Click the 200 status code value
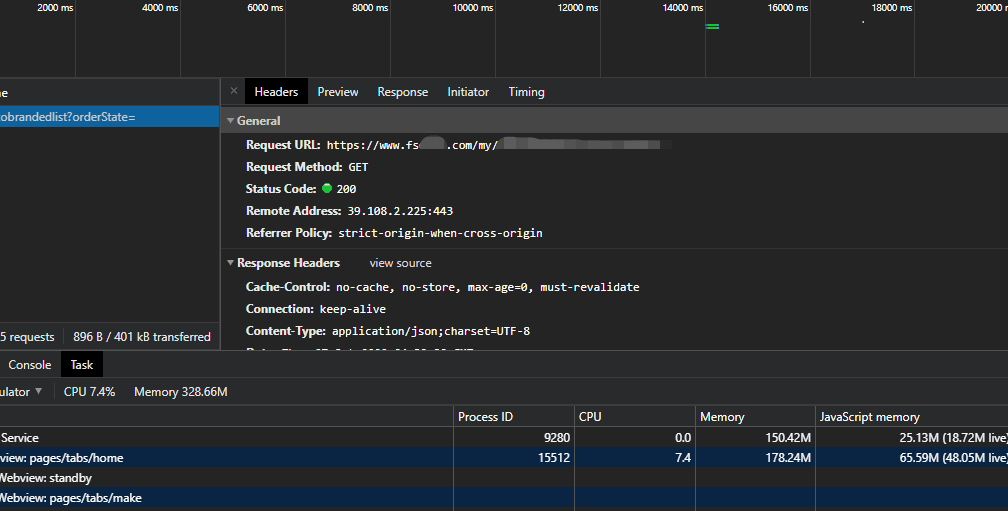 pos(346,189)
